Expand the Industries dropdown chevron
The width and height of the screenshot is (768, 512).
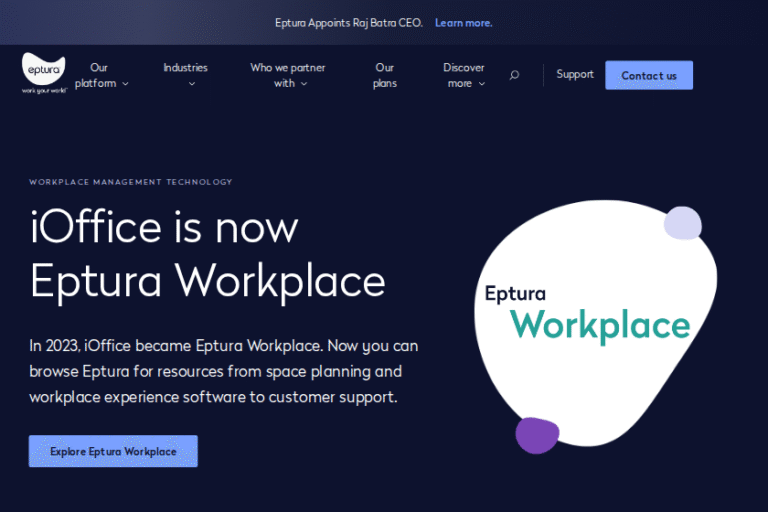[x=192, y=84]
